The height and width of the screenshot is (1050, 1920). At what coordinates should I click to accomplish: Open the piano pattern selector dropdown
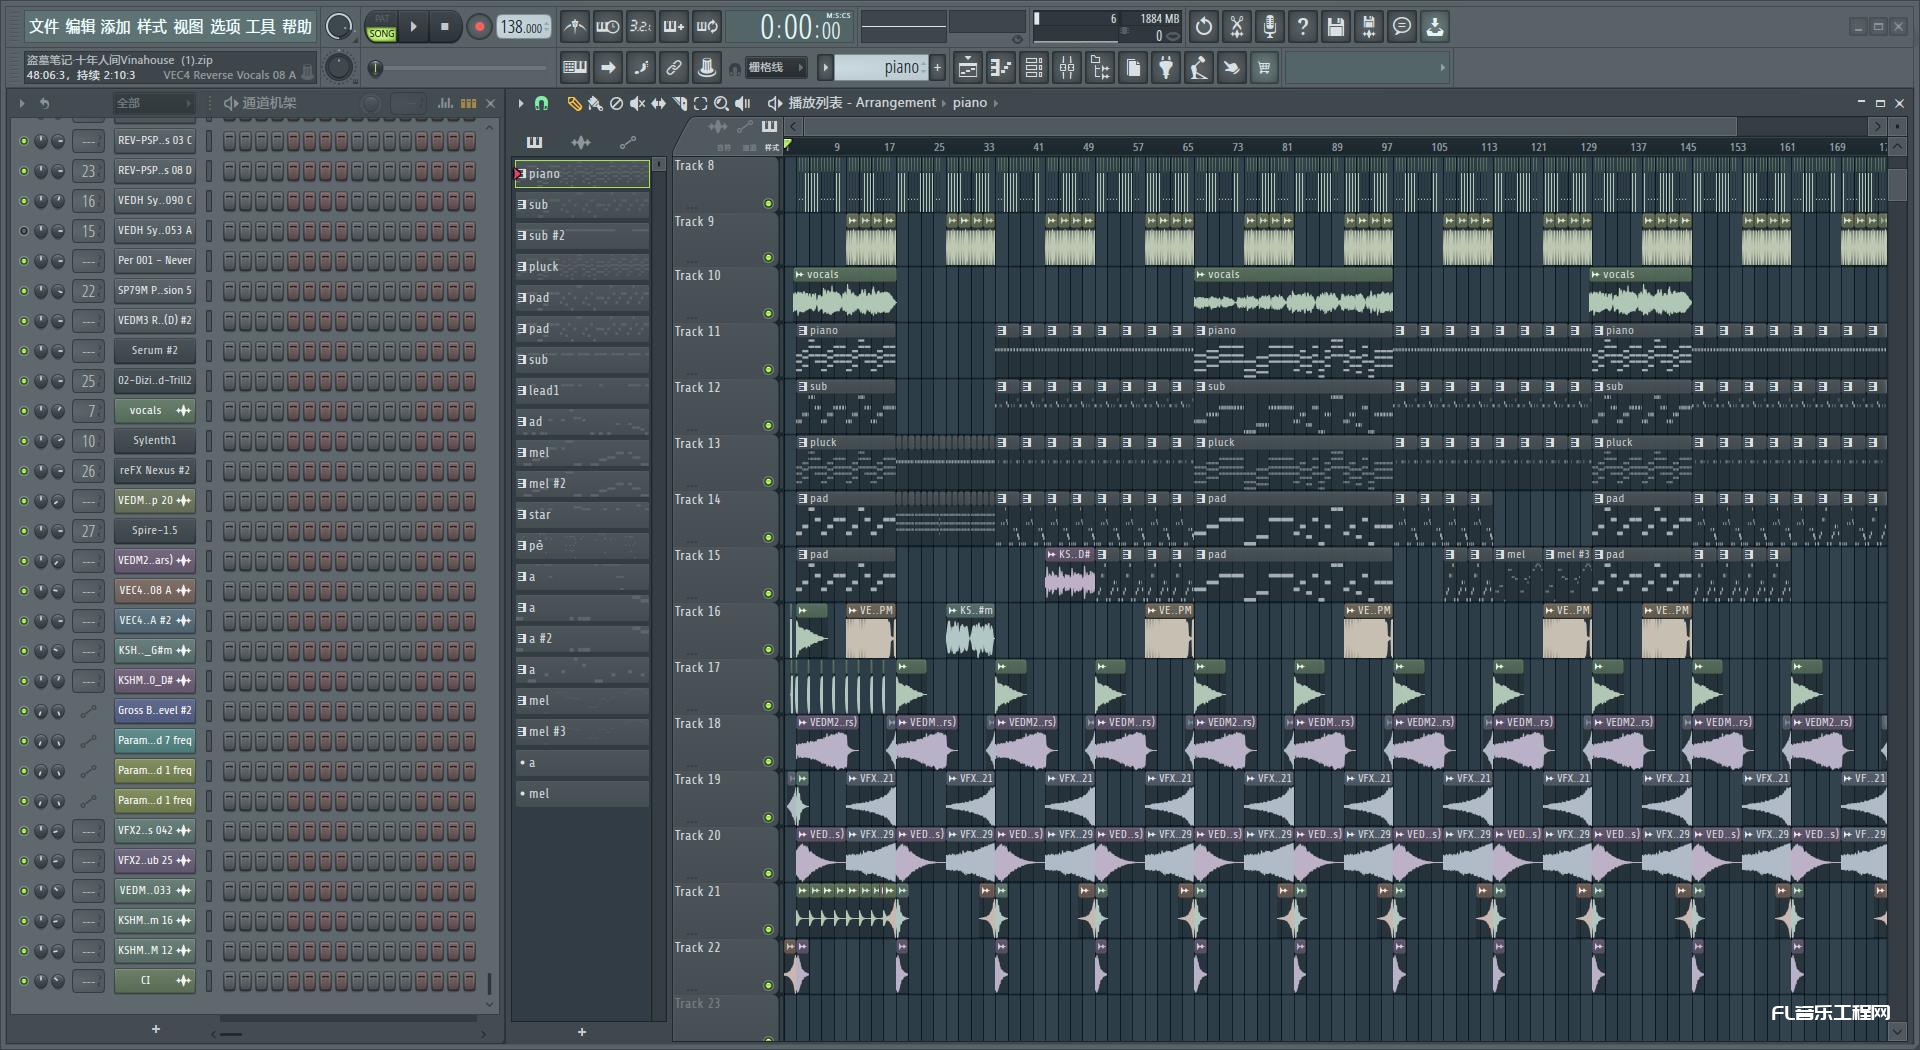pos(881,68)
